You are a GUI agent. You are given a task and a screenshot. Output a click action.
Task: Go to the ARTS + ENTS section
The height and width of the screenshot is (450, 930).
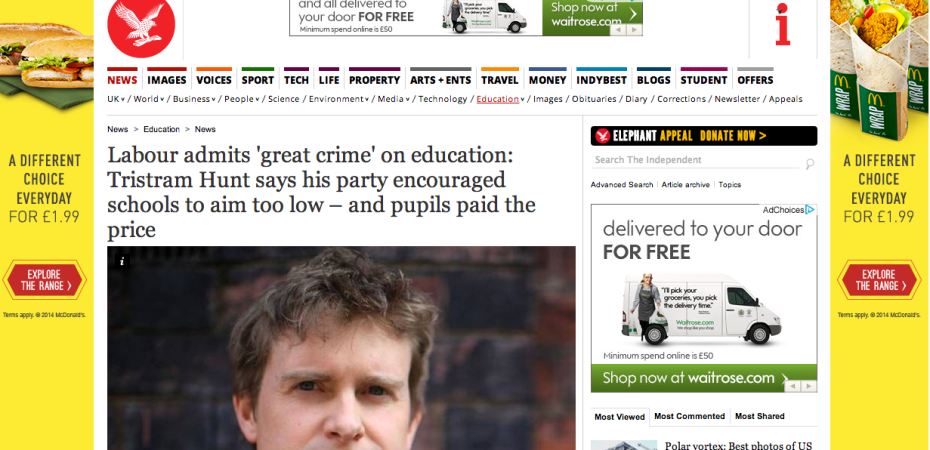(x=441, y=80)
